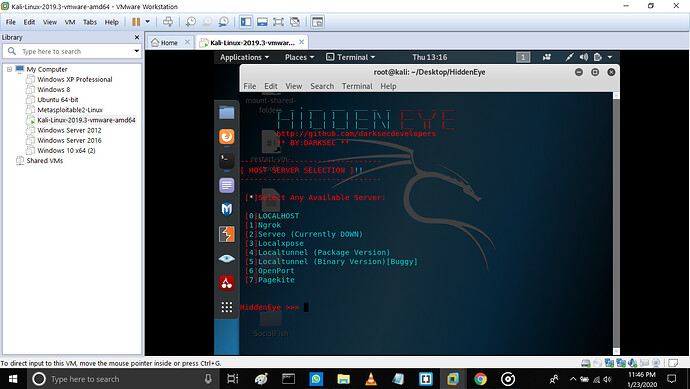Open VMware File menu
This screenshot has height=389, width=690.
pos(11,22)
